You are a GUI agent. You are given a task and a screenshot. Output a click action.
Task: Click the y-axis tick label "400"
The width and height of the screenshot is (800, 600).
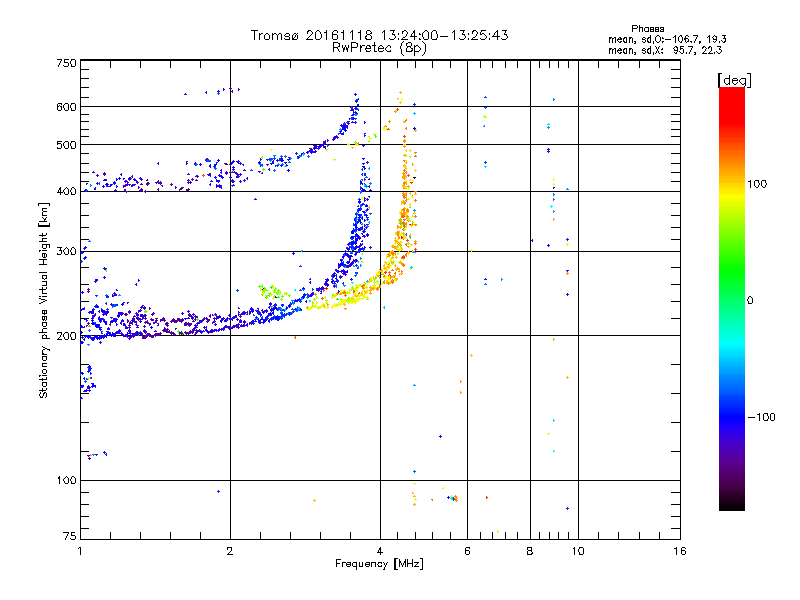pos(66,191)
